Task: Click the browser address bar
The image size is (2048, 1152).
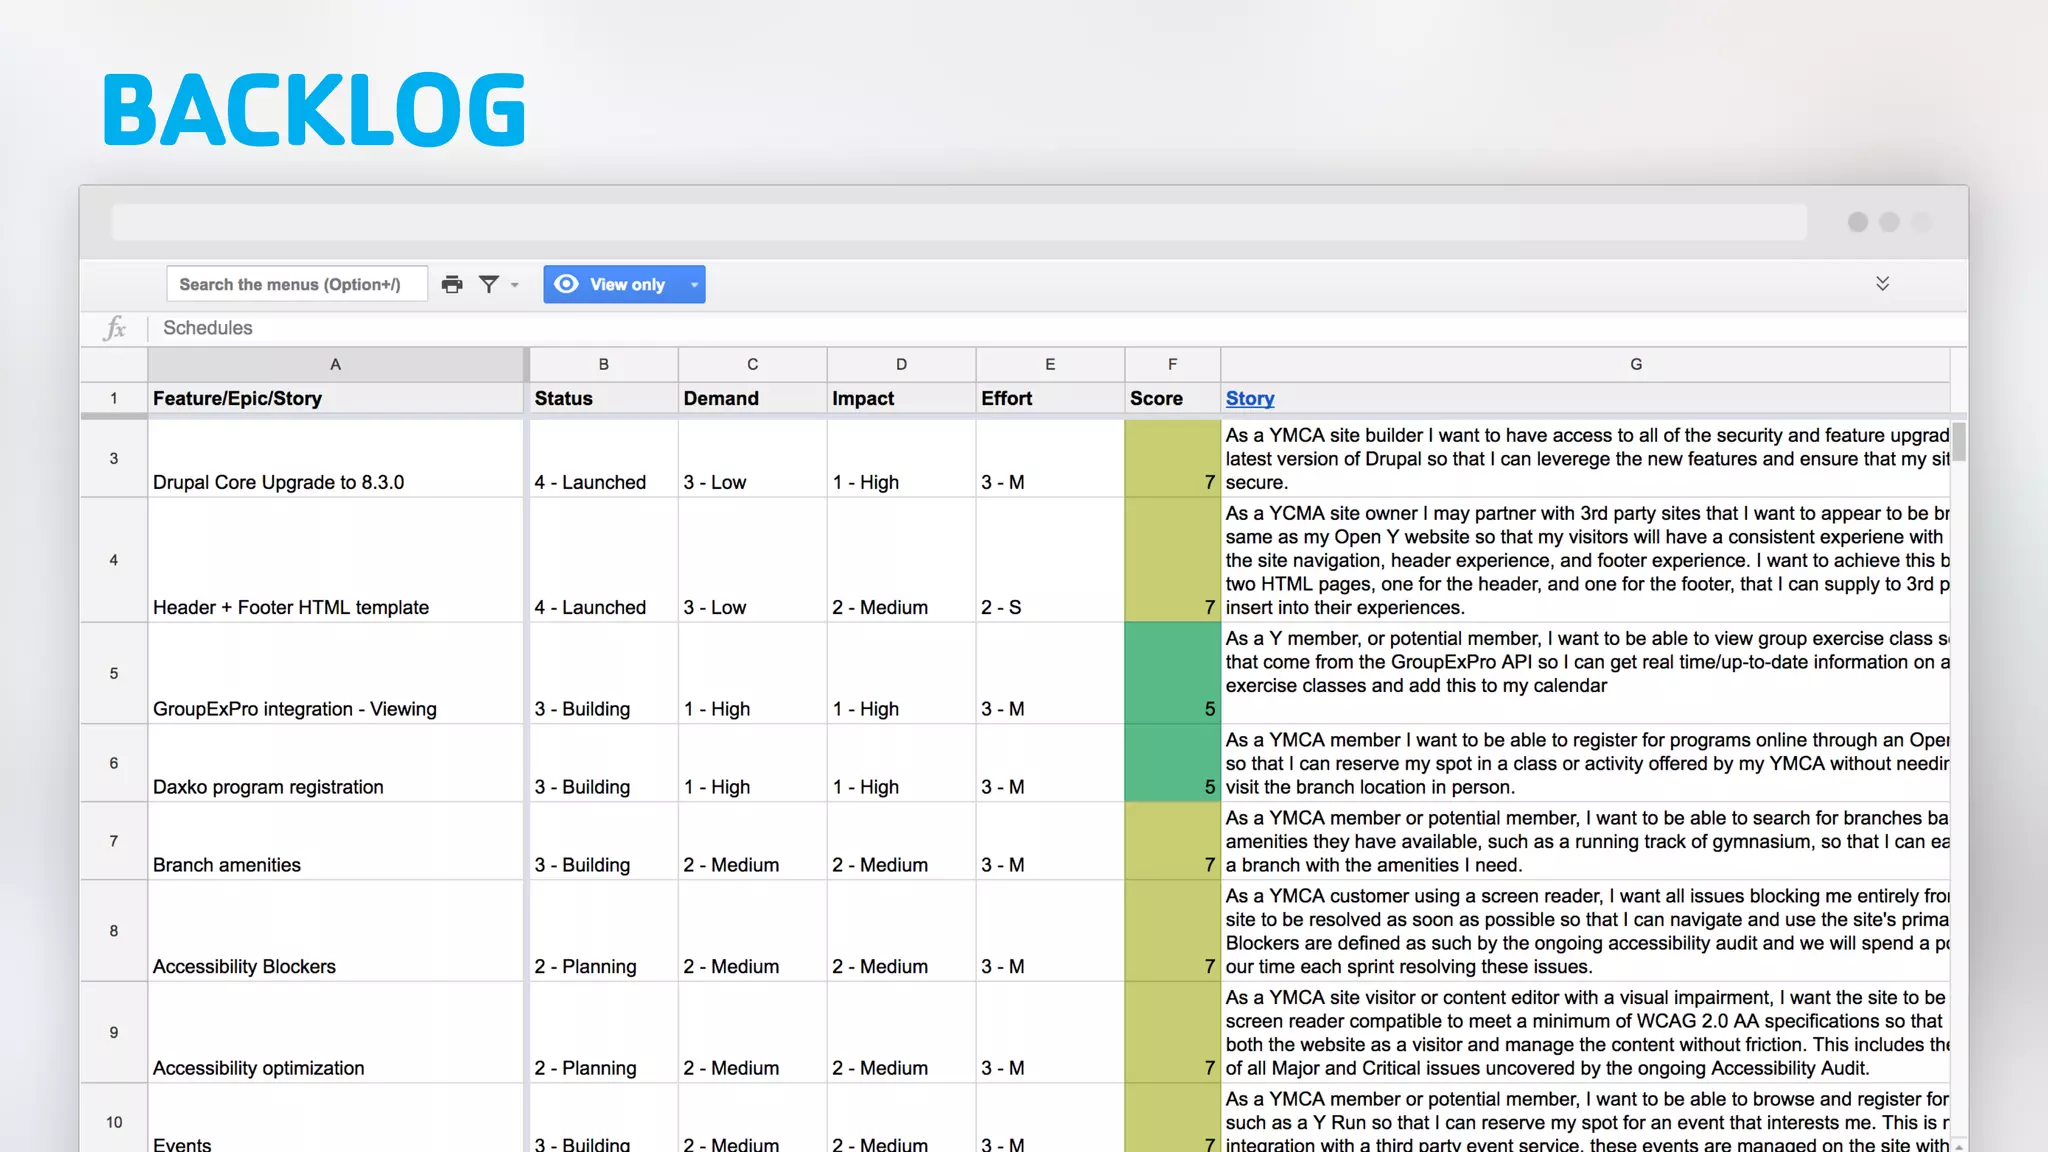Action: click(x=959, y=222)
